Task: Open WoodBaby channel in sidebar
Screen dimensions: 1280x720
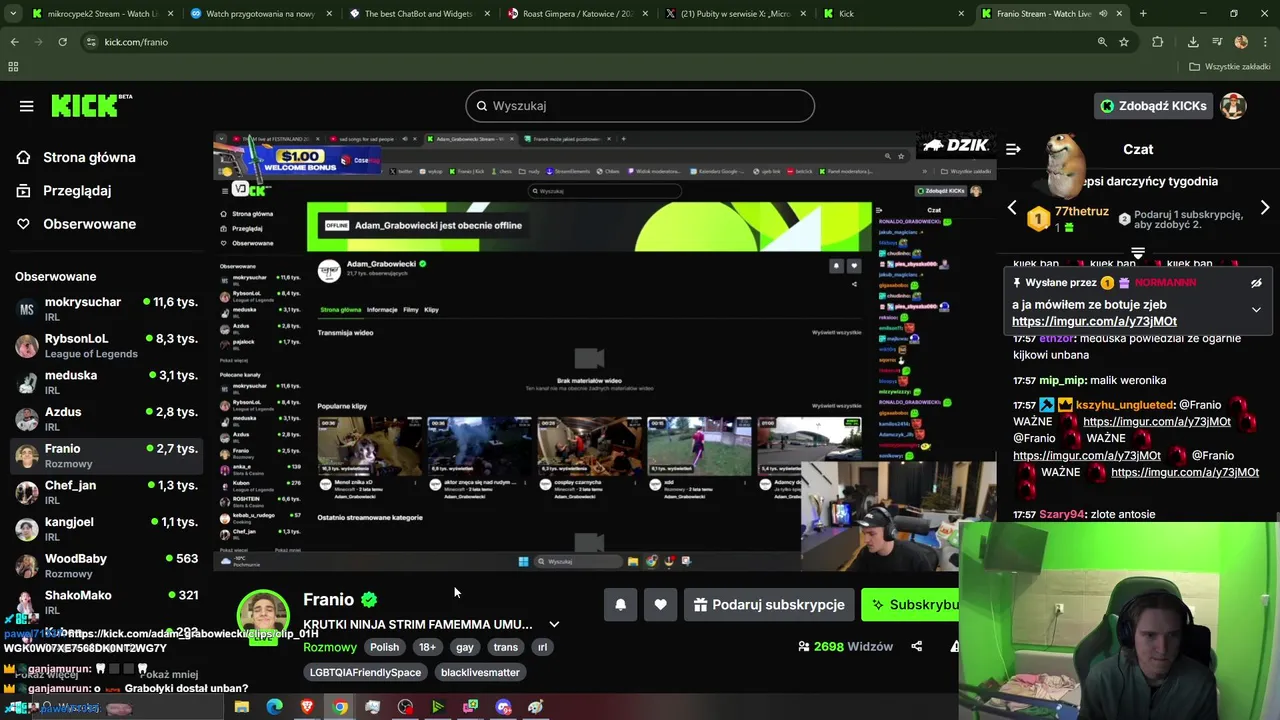Action: 106,565
